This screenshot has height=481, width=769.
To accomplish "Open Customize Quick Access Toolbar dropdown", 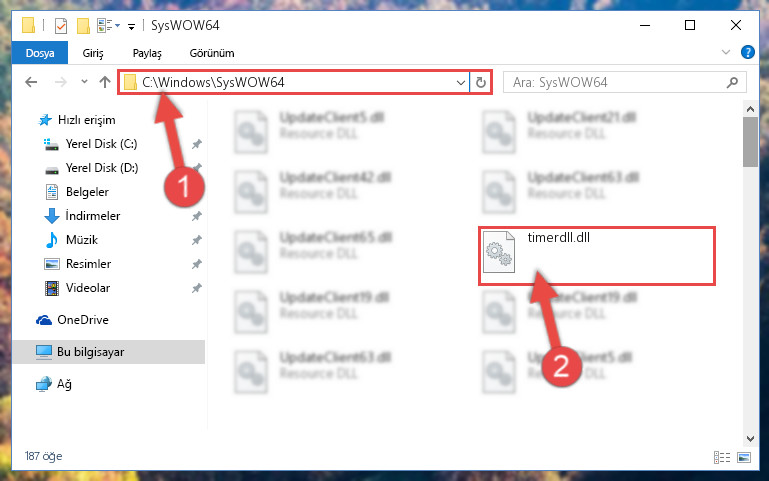I will click(x=131, y=26).
